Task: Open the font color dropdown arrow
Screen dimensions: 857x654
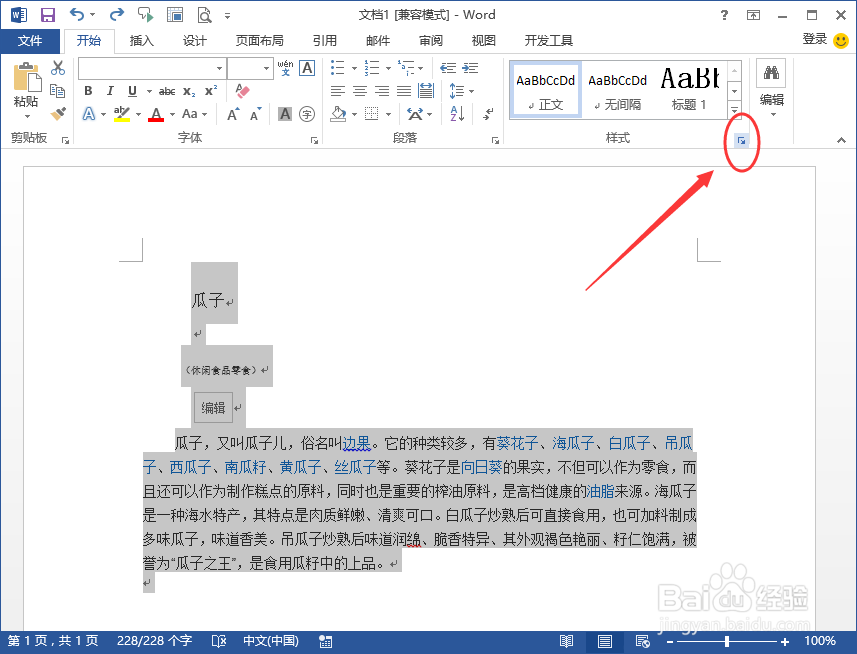Action: [x=171, y=113]
